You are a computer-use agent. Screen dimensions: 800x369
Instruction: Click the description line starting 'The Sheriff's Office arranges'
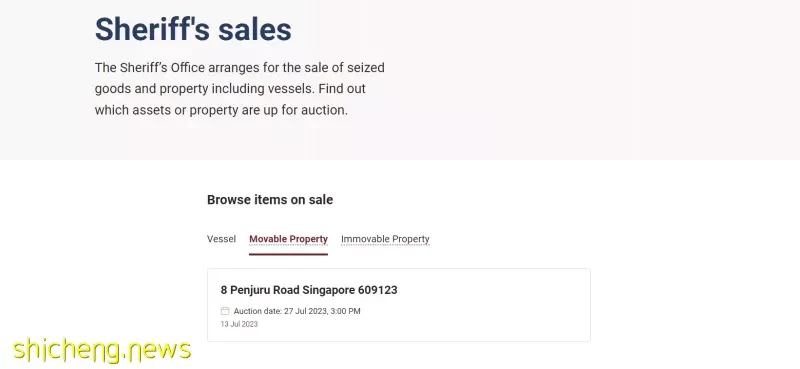pos(240,67)
